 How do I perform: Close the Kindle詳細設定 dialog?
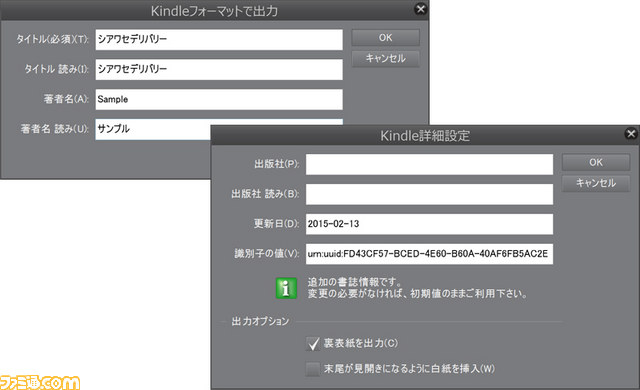pos(631,133)
